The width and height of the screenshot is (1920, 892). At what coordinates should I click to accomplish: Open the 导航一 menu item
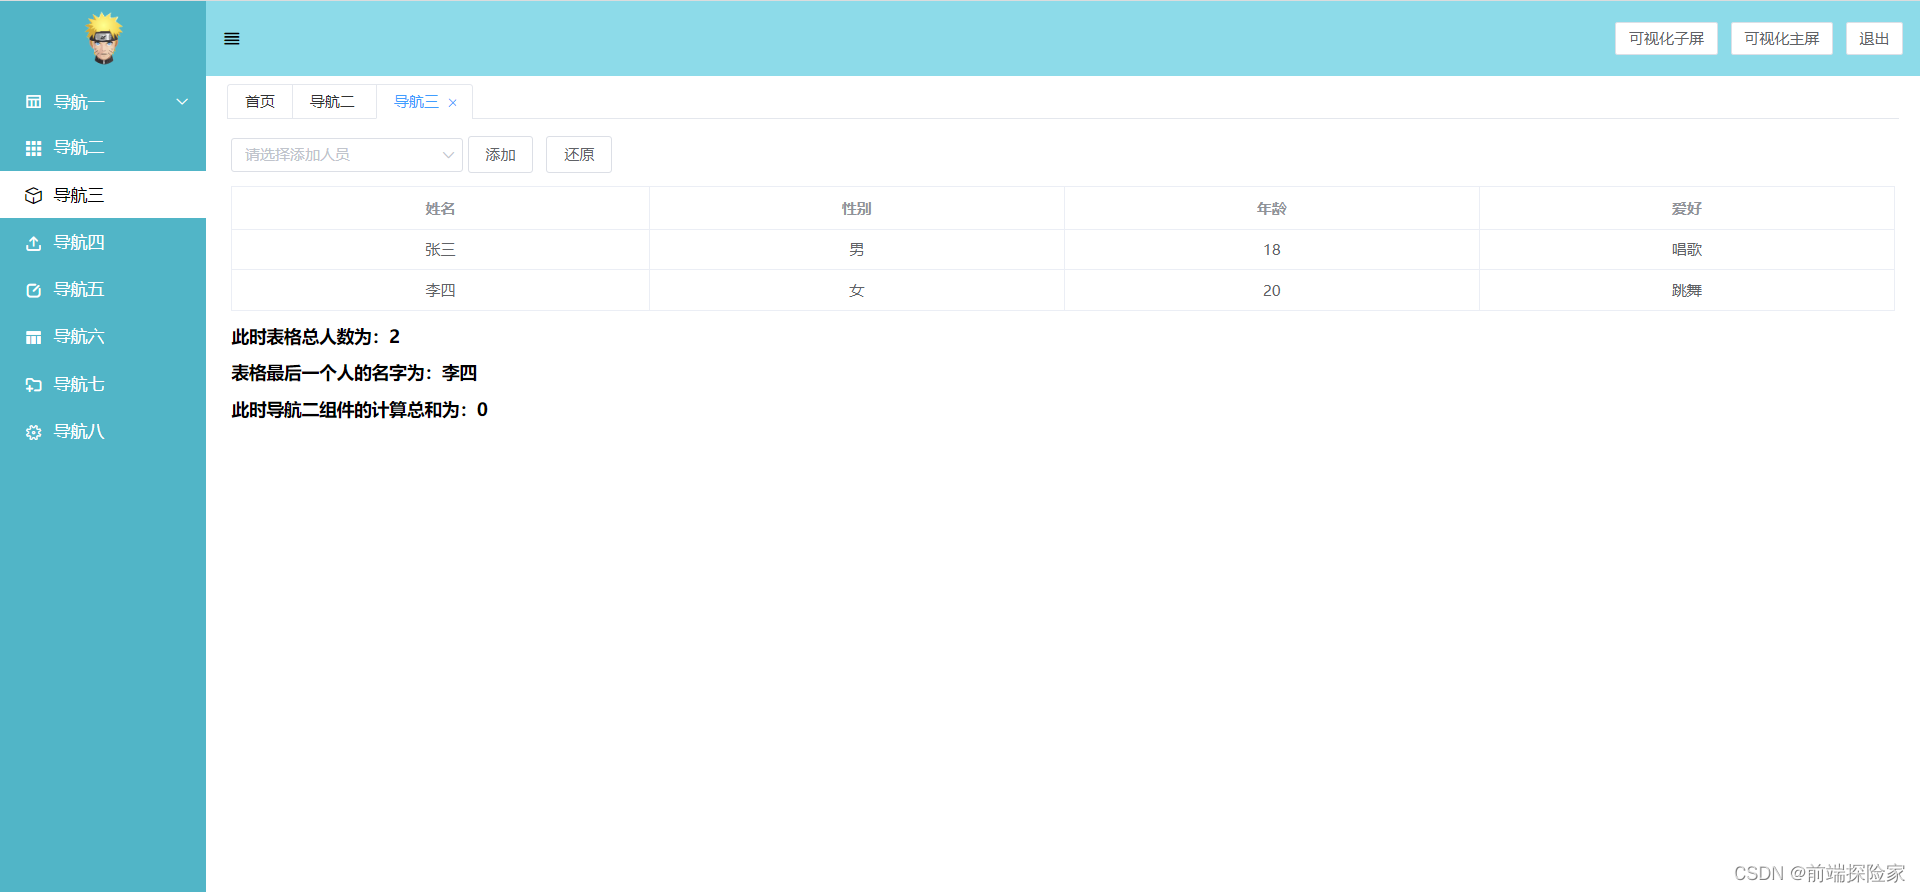tap(103, 102)
